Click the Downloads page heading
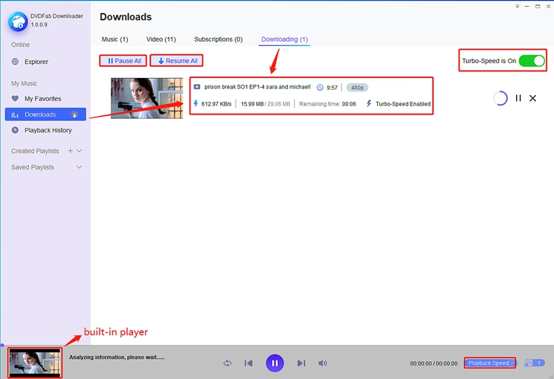 click(x=126, y=17)
